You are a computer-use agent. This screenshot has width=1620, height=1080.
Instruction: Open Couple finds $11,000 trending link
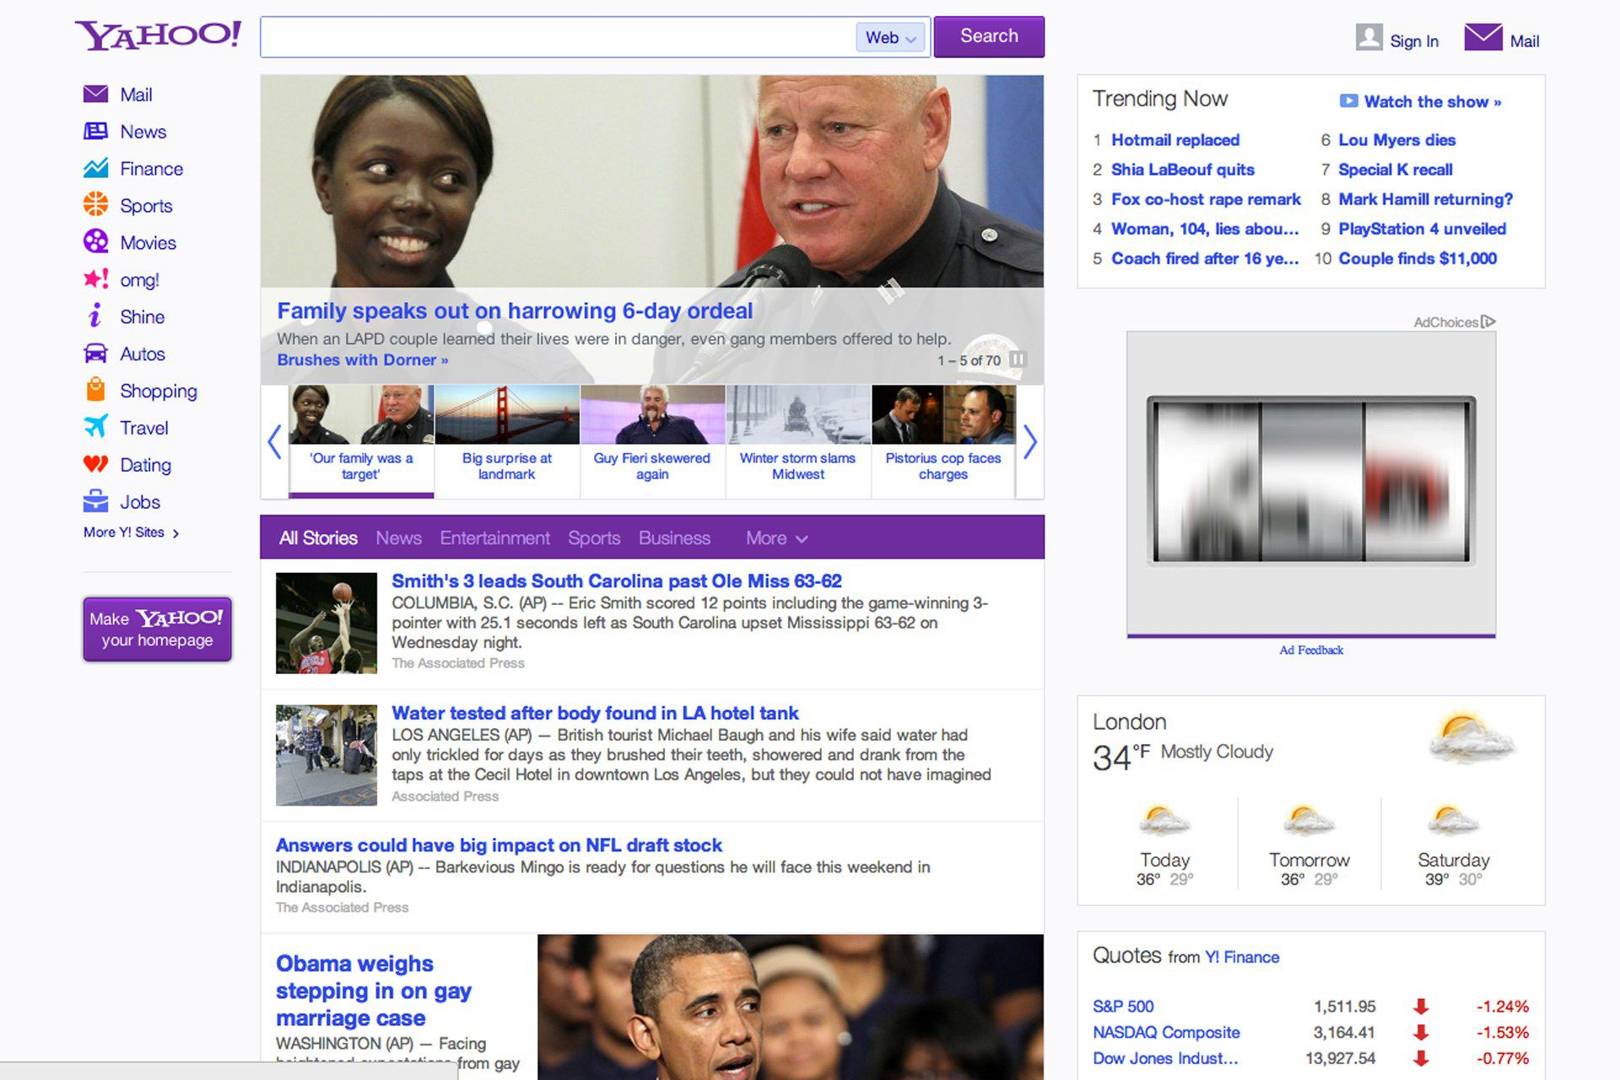[1418, 258]
